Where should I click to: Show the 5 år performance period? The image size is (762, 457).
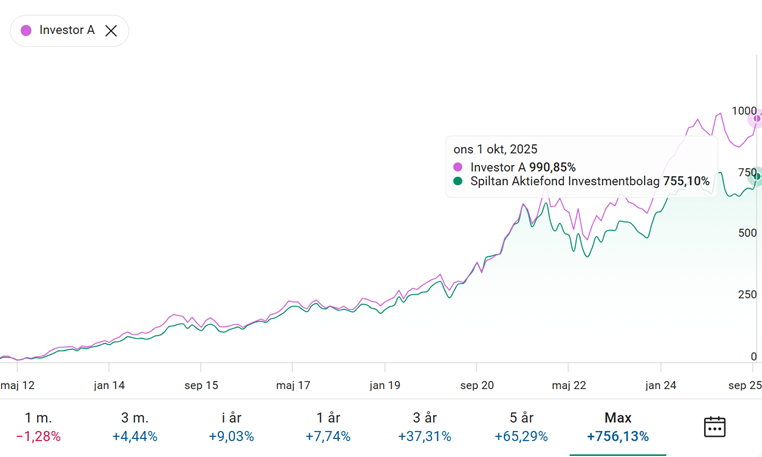(x=521, y=427)
